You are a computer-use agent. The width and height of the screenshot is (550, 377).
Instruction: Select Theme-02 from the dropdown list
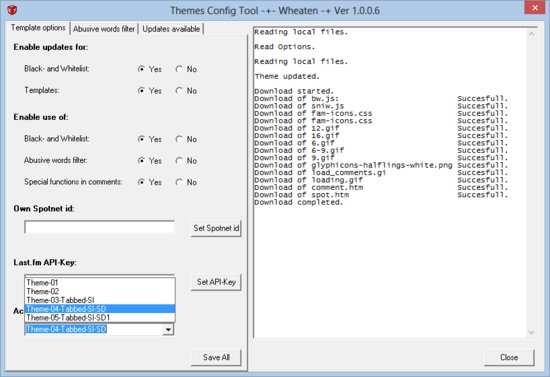point(100,291)
